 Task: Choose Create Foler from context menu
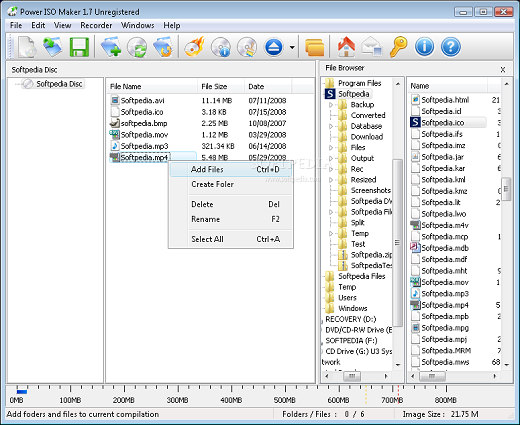point(231,184)
